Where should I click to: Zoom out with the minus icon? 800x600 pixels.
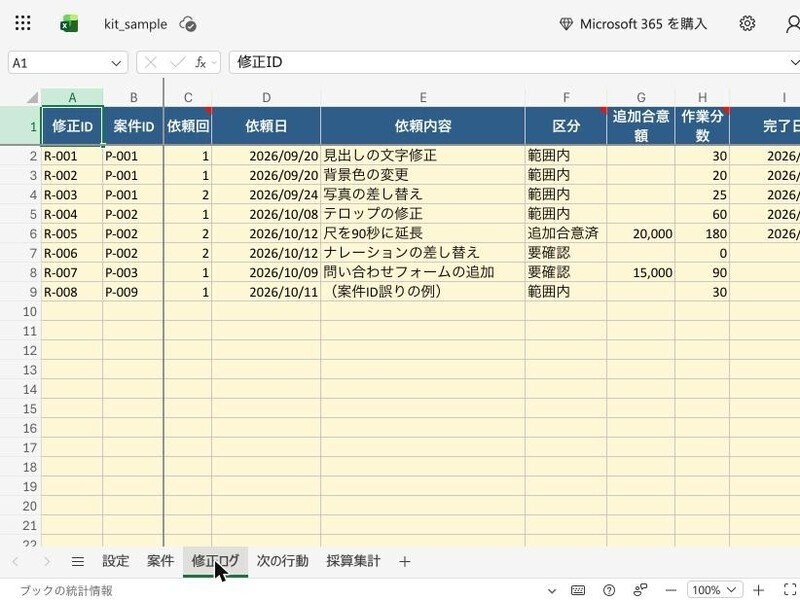671,590
